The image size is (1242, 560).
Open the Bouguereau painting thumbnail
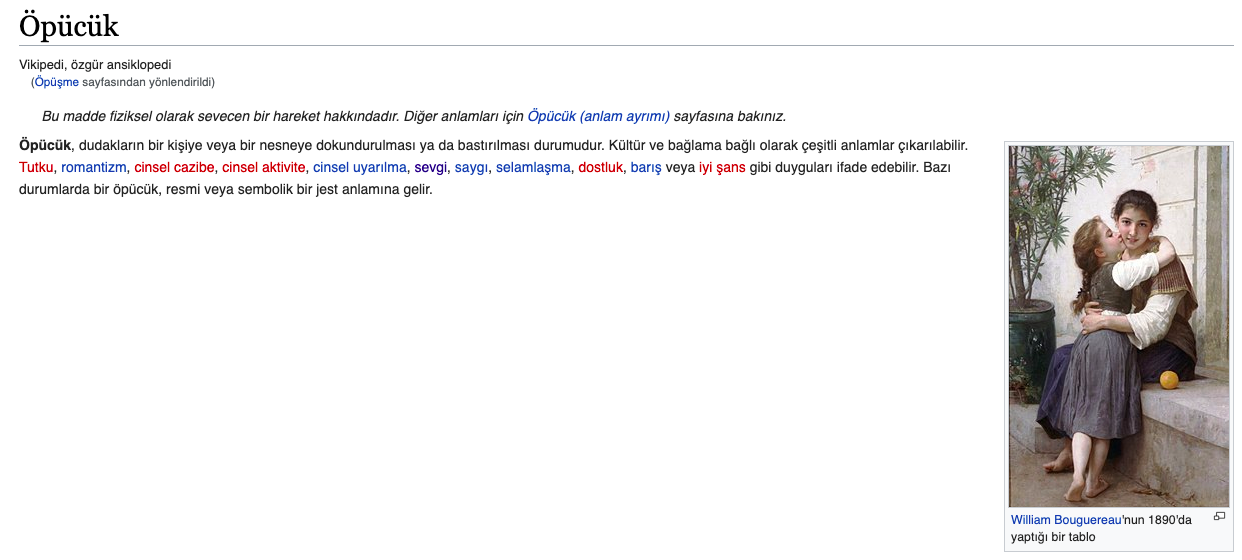pos(1119,326)
